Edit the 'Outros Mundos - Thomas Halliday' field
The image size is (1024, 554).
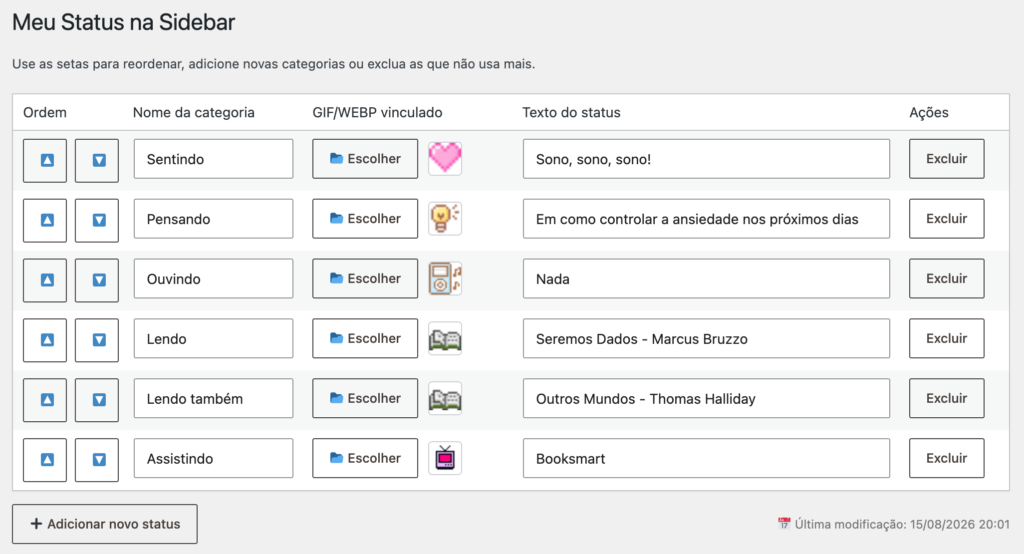[706, 399]
